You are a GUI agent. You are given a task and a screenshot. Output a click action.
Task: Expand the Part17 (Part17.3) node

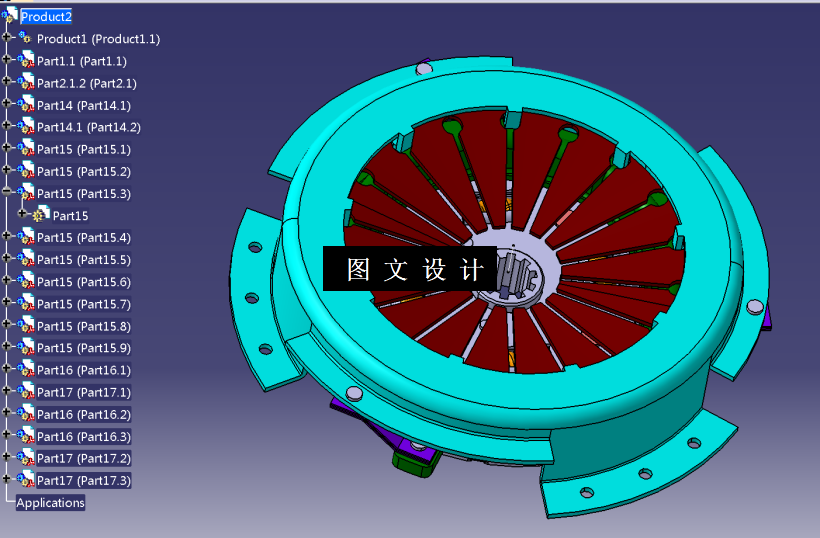pos(6,478)
